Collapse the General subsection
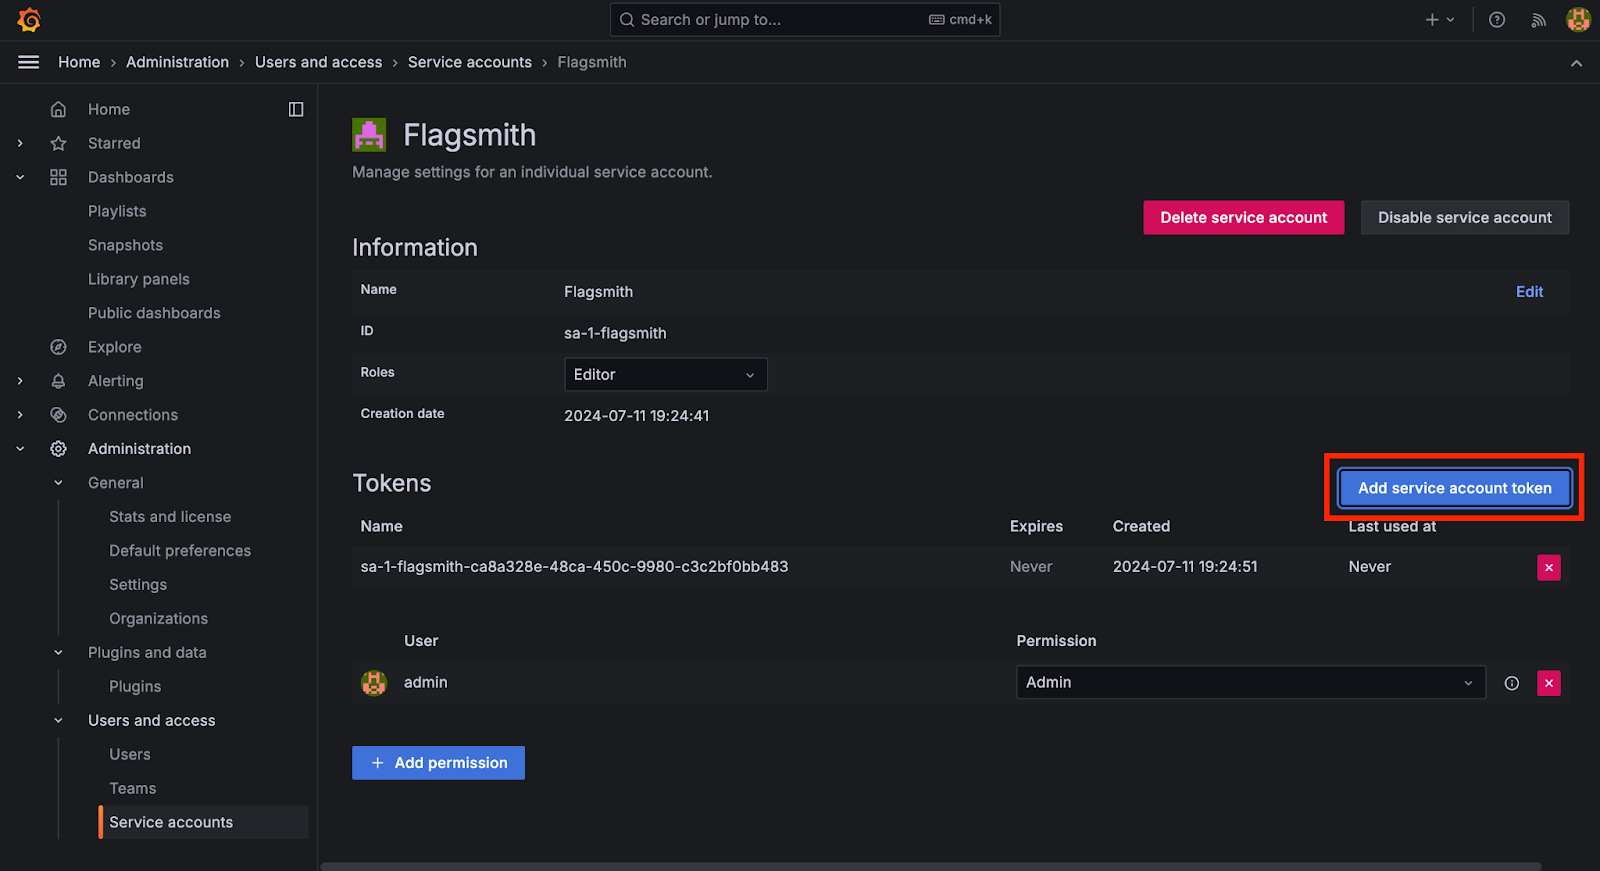The image size is (1600, 871). (58, 483)
